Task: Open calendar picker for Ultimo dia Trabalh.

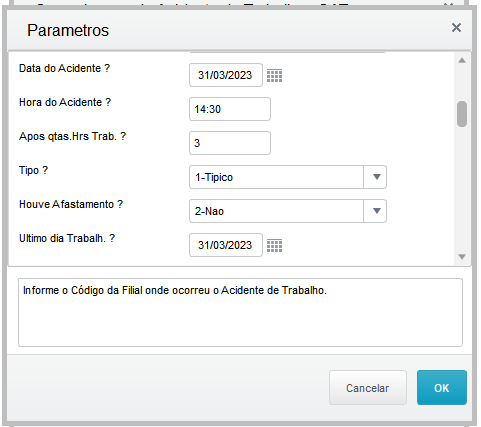Action: [274, 246]
